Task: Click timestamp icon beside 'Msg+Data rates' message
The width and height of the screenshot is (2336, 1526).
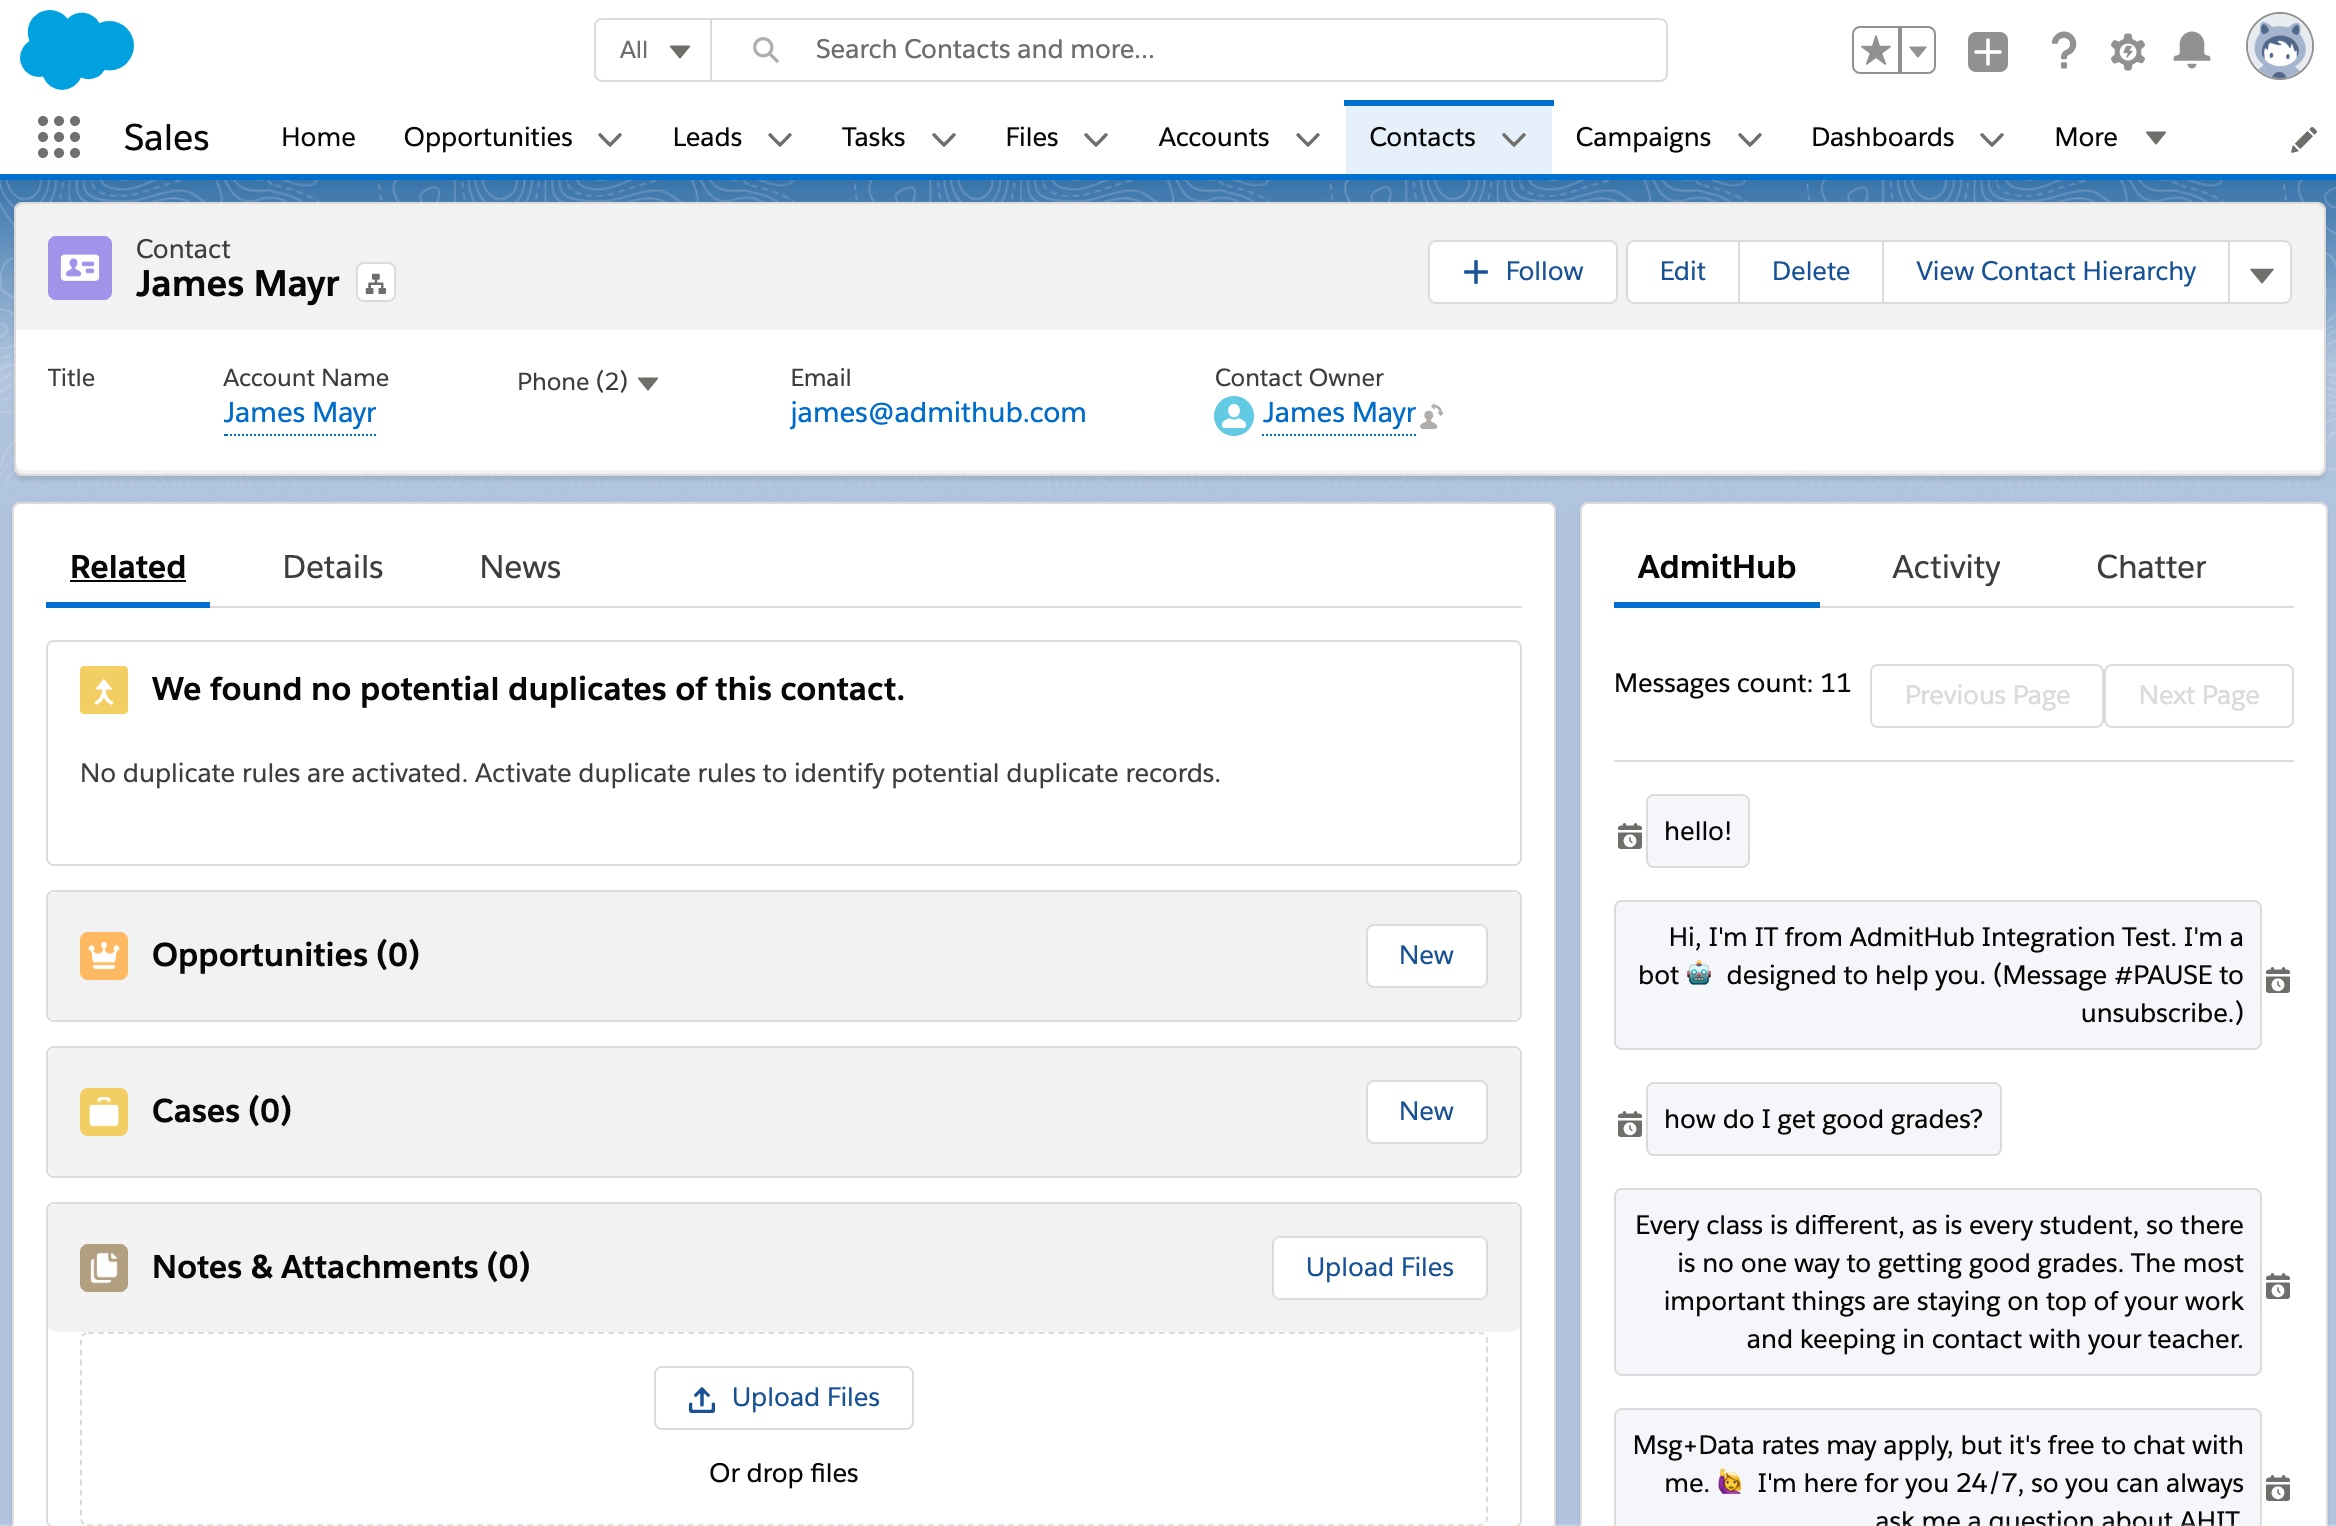Action: coord(2278,1488)
